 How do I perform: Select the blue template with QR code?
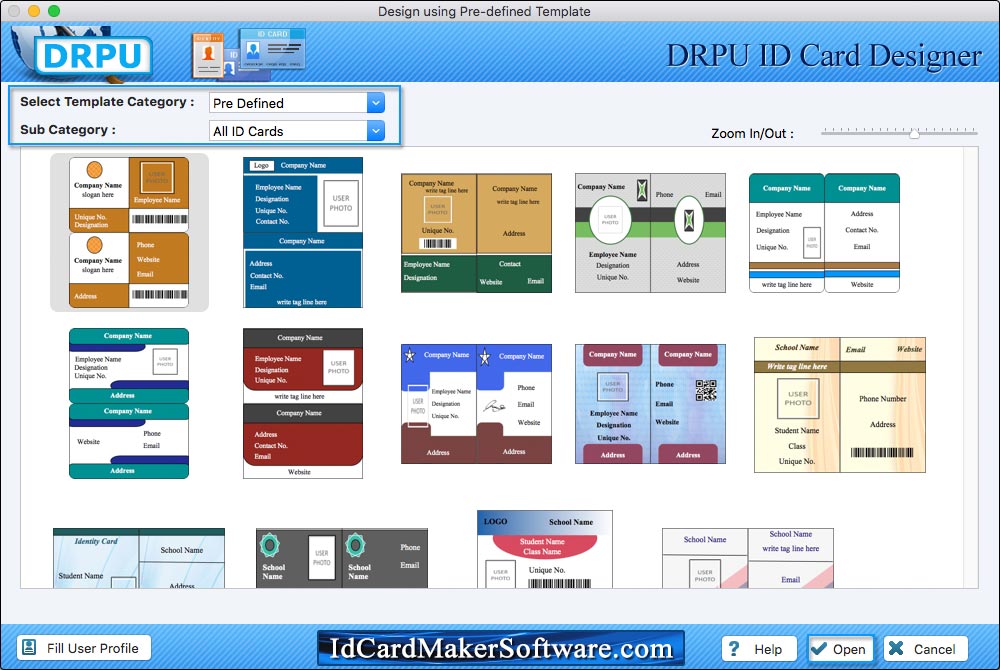point(651,404)
